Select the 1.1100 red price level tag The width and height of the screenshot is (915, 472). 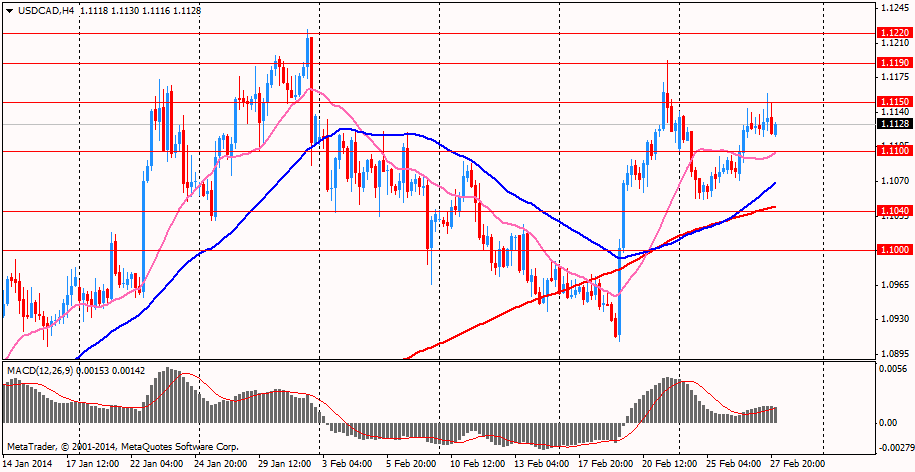tap(892, 151)
